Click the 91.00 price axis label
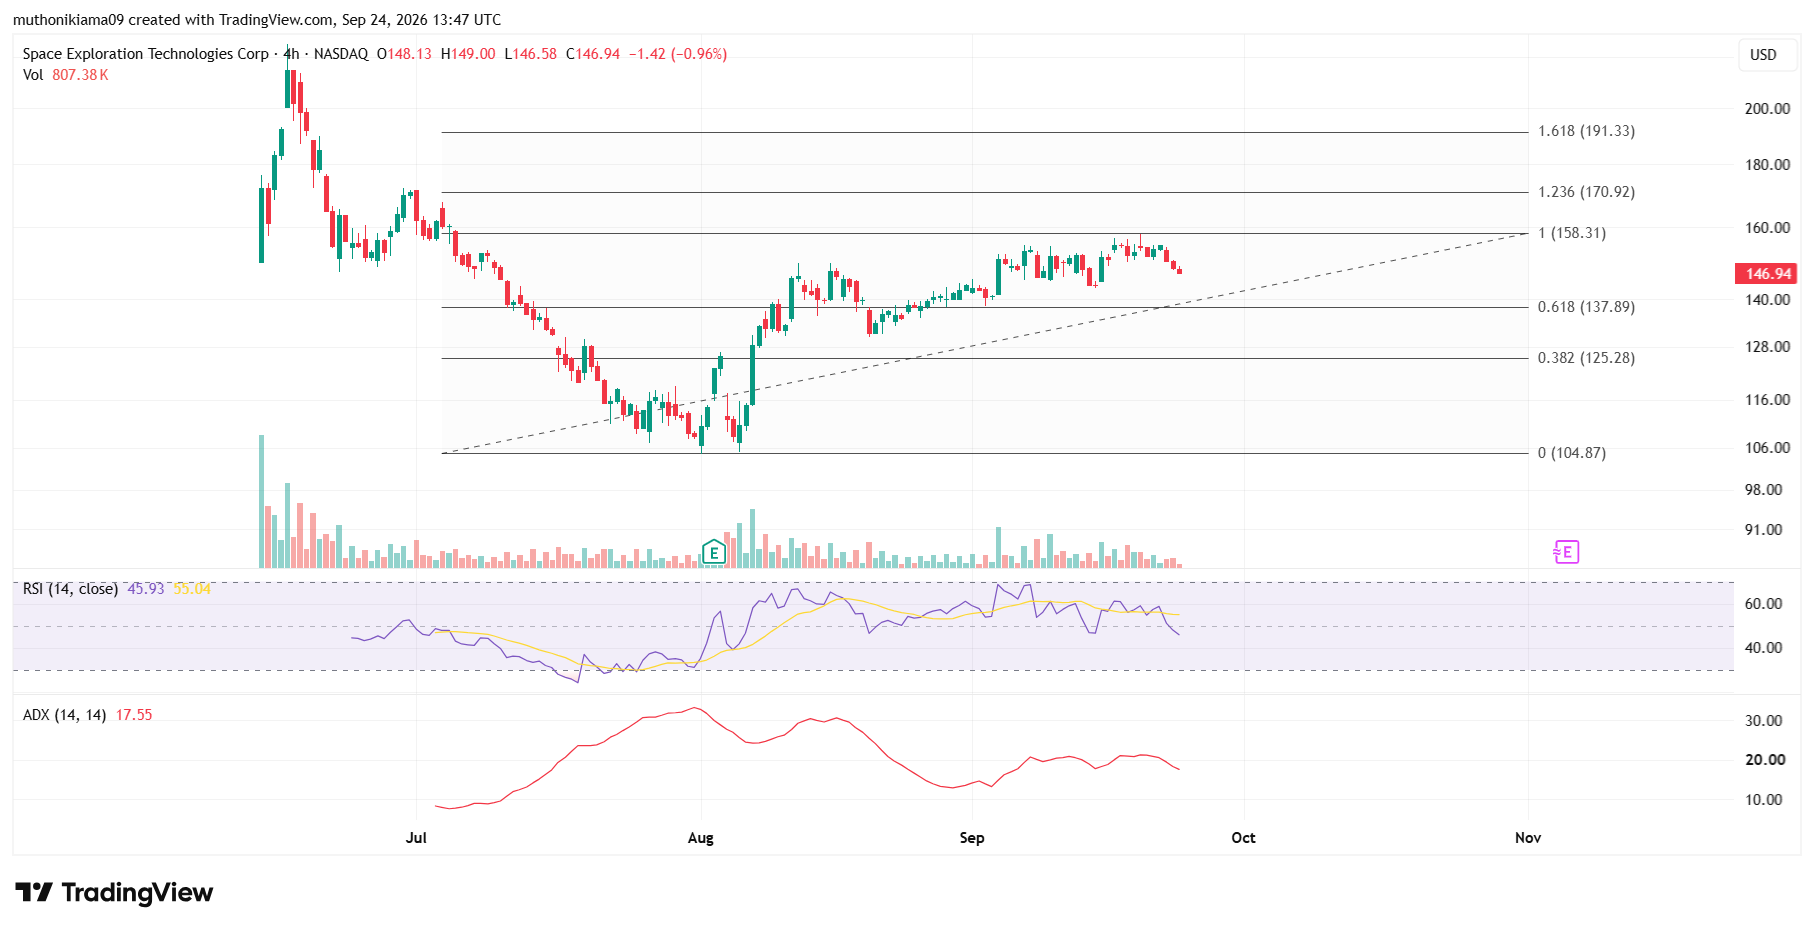1814x930 pixels. 1764,530
